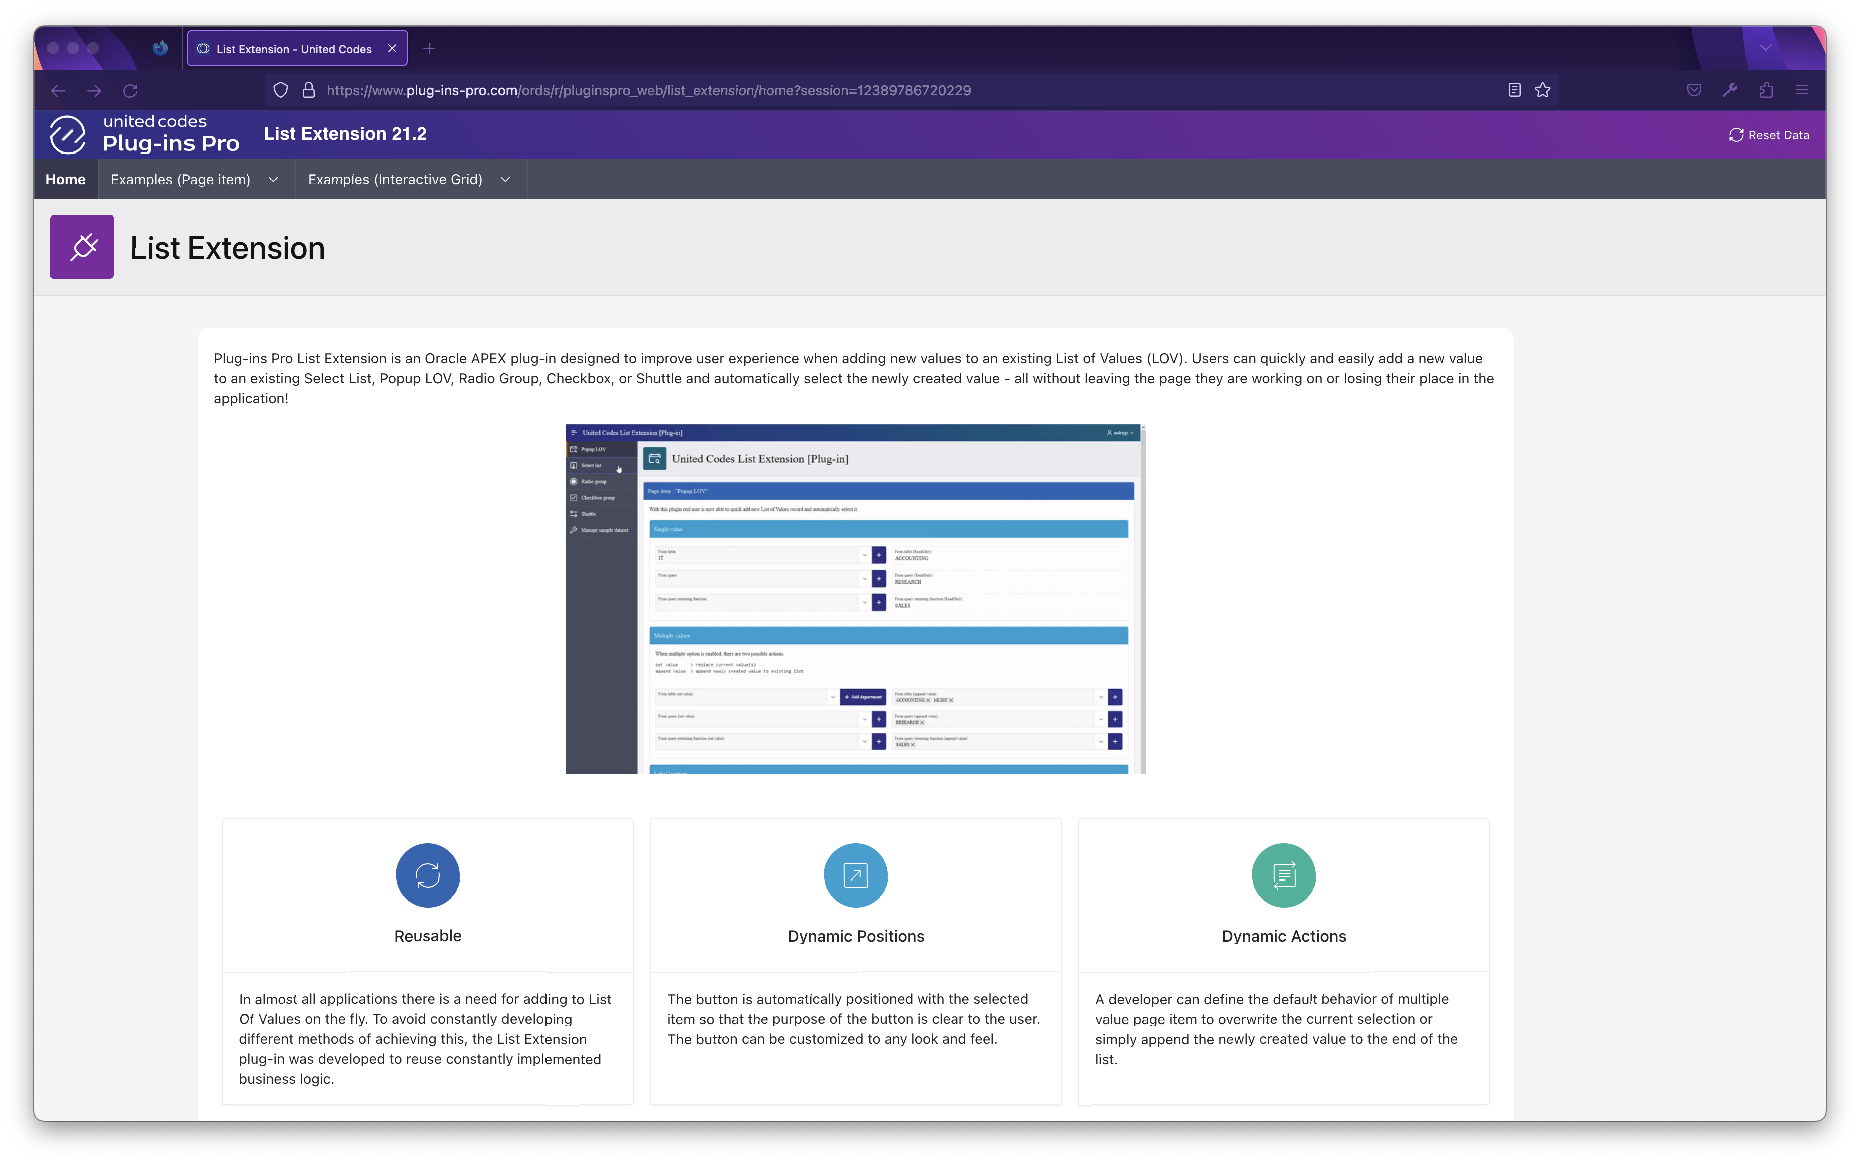The height and width of the screenshot is (1163, 1860).
Task: Open the list all tabs chevron
Action: coord(1766,48)
